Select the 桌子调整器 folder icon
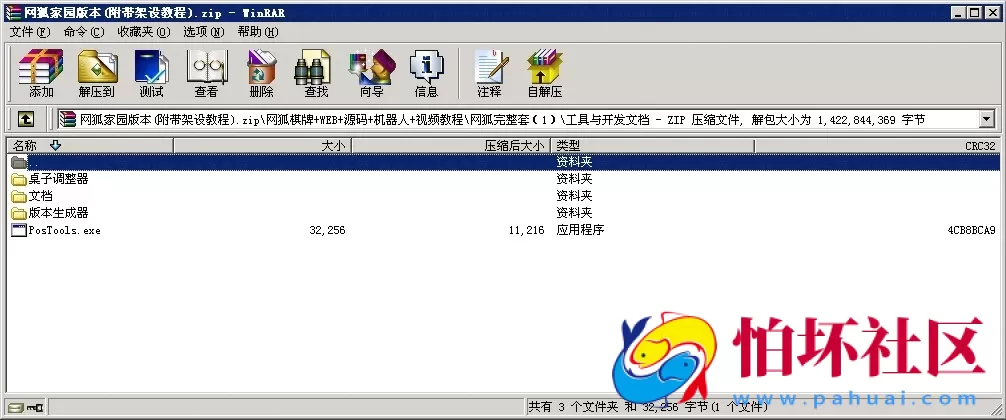The height and width of the screenshot is (420, 1006). click(19, 179)
